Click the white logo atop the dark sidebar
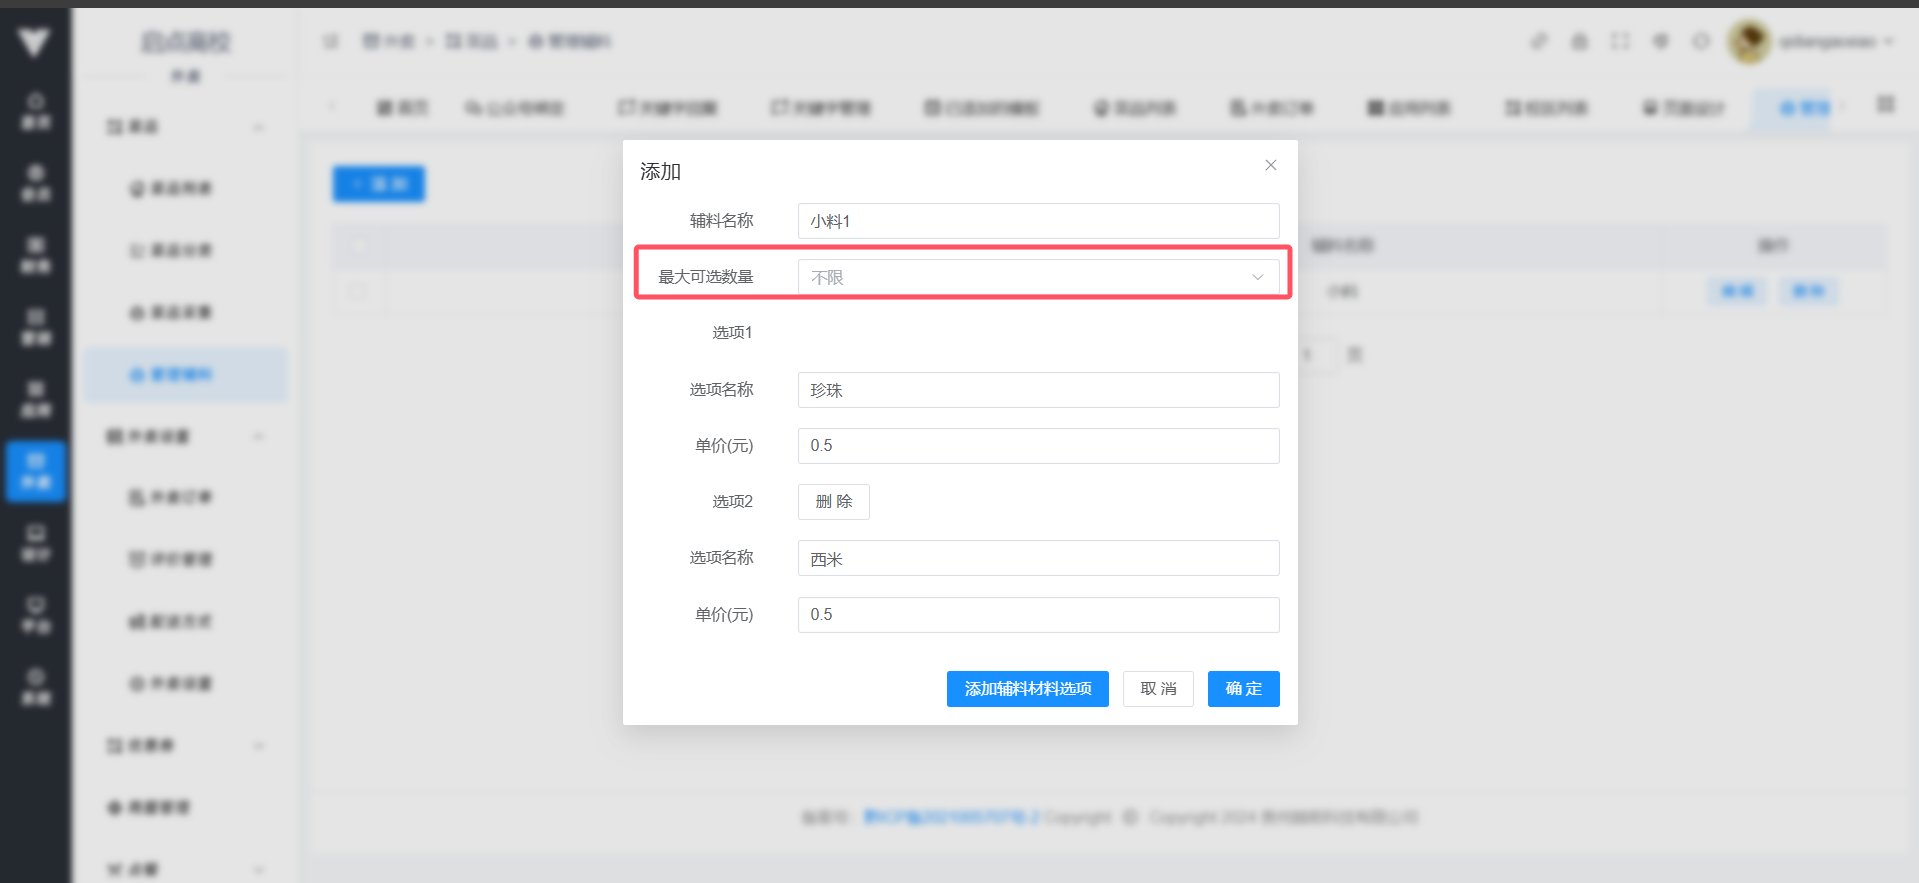This screenshot has width=1919, height=883. [35, 41]
